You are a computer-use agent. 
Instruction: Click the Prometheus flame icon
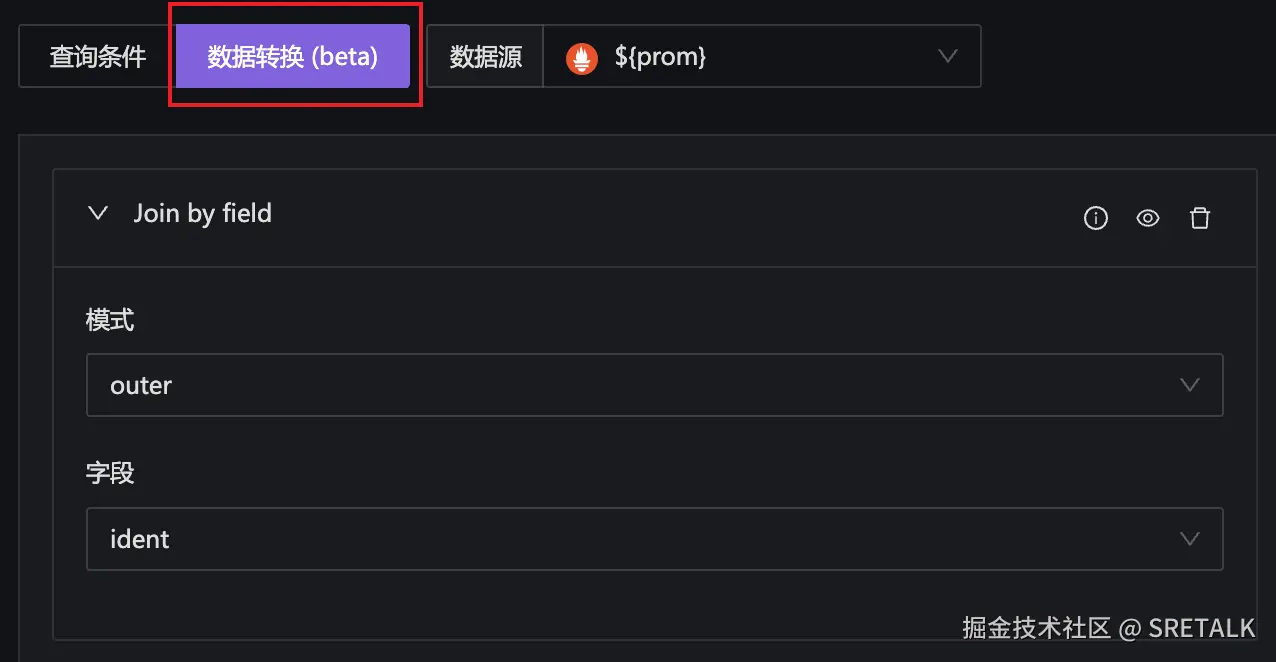[x=582, y=58]
